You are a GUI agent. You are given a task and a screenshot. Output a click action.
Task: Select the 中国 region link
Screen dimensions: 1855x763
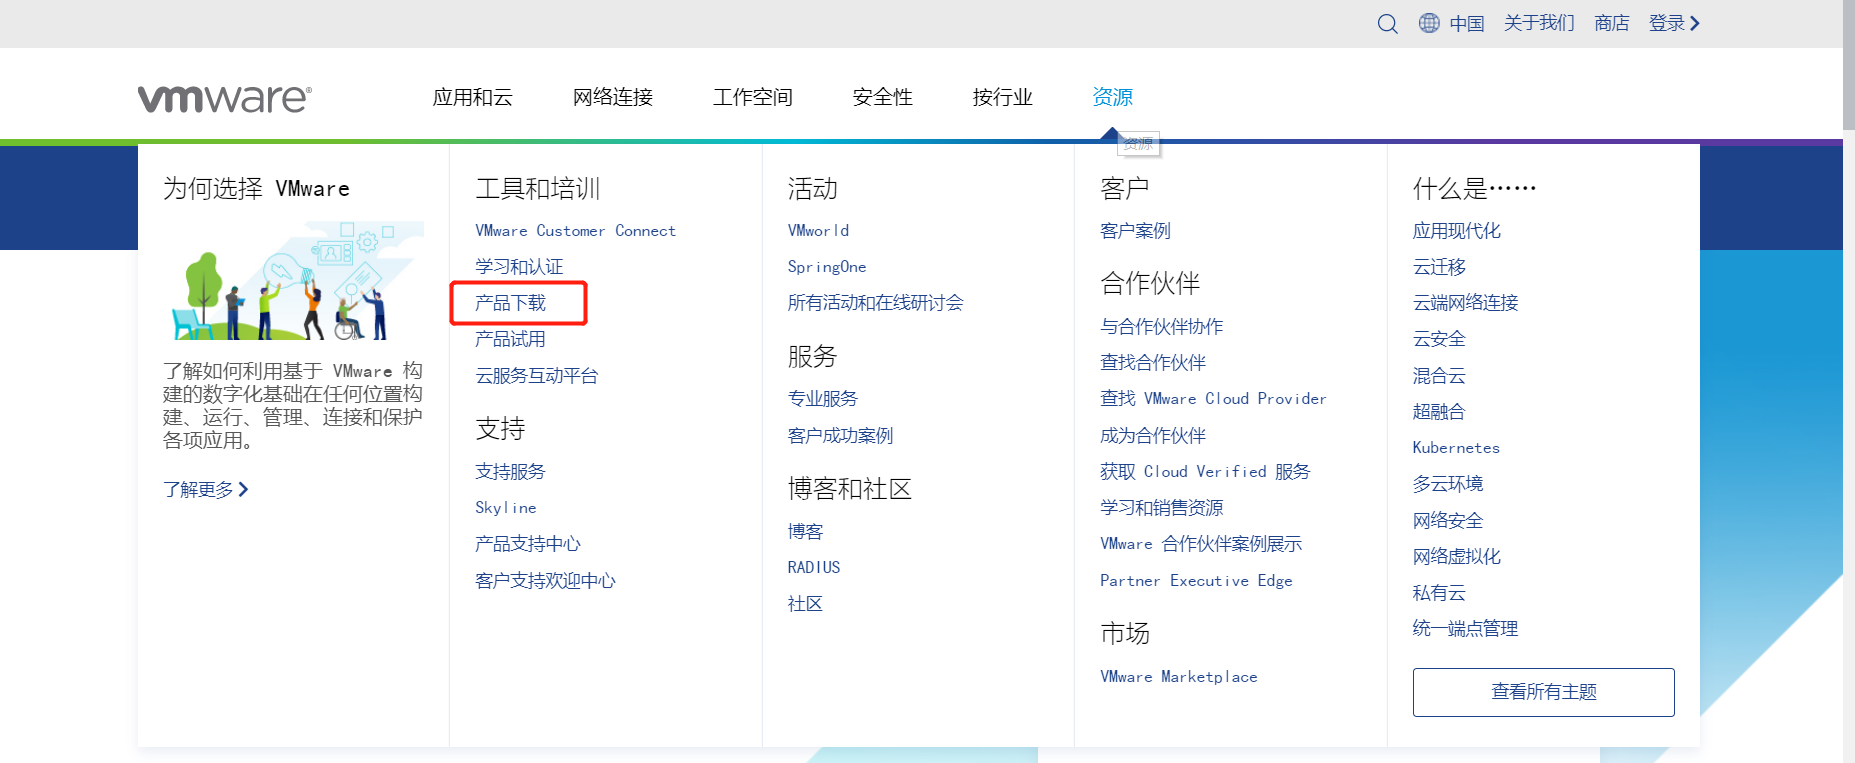pyautogui.click(x=1467, y=23)
